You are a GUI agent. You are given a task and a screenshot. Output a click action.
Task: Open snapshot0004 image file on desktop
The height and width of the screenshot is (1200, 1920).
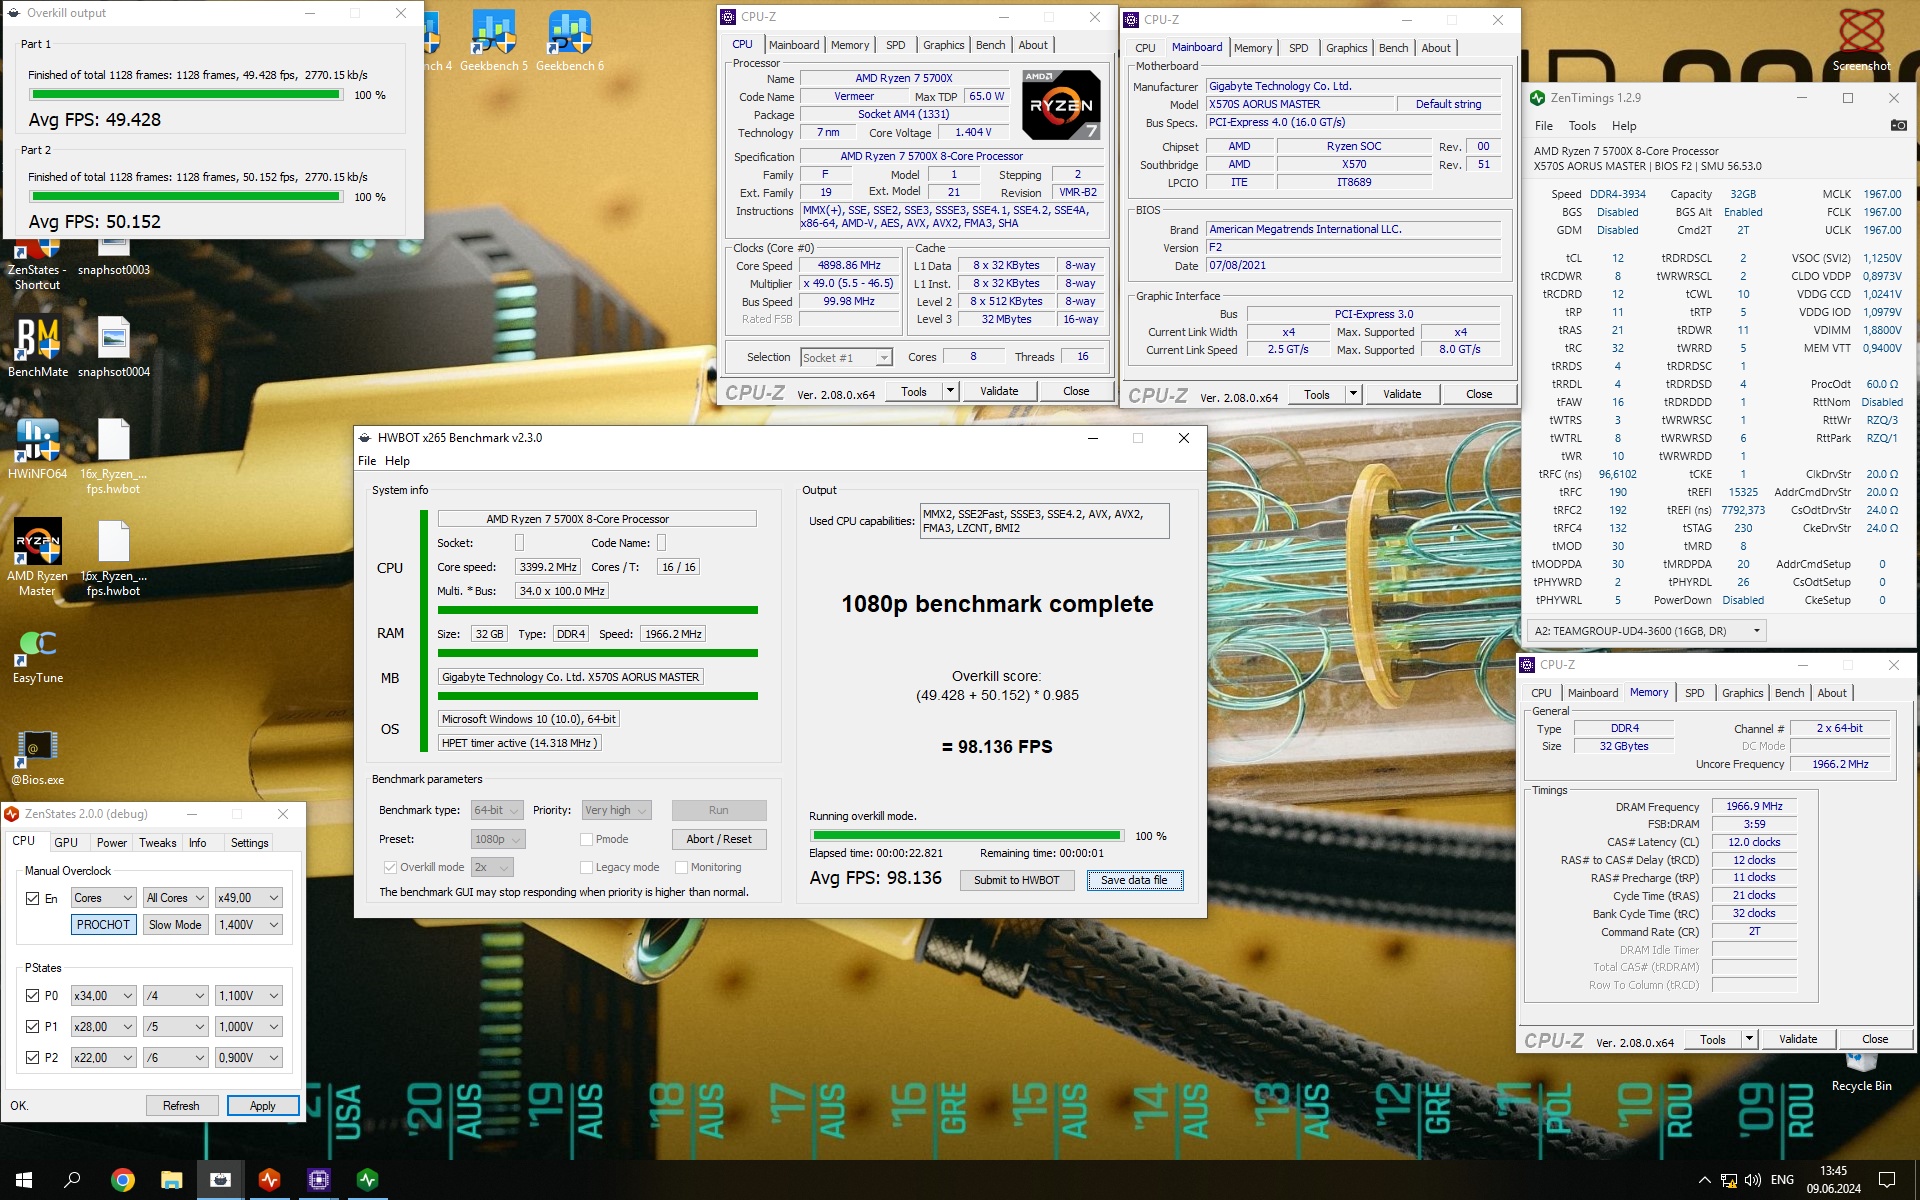click(x=114, y=348)
